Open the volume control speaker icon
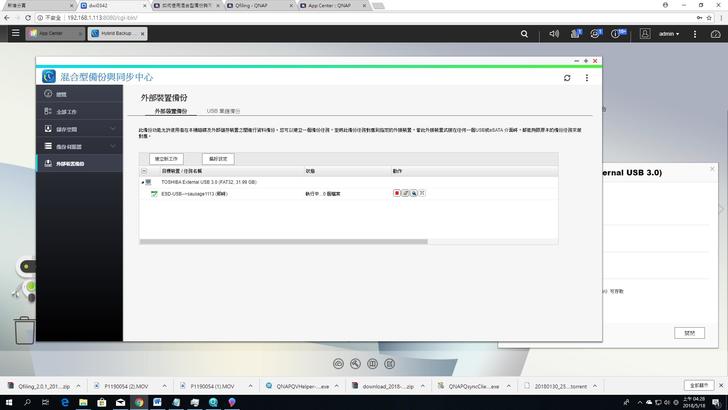 pyautogui.click(x=554, y=34)
